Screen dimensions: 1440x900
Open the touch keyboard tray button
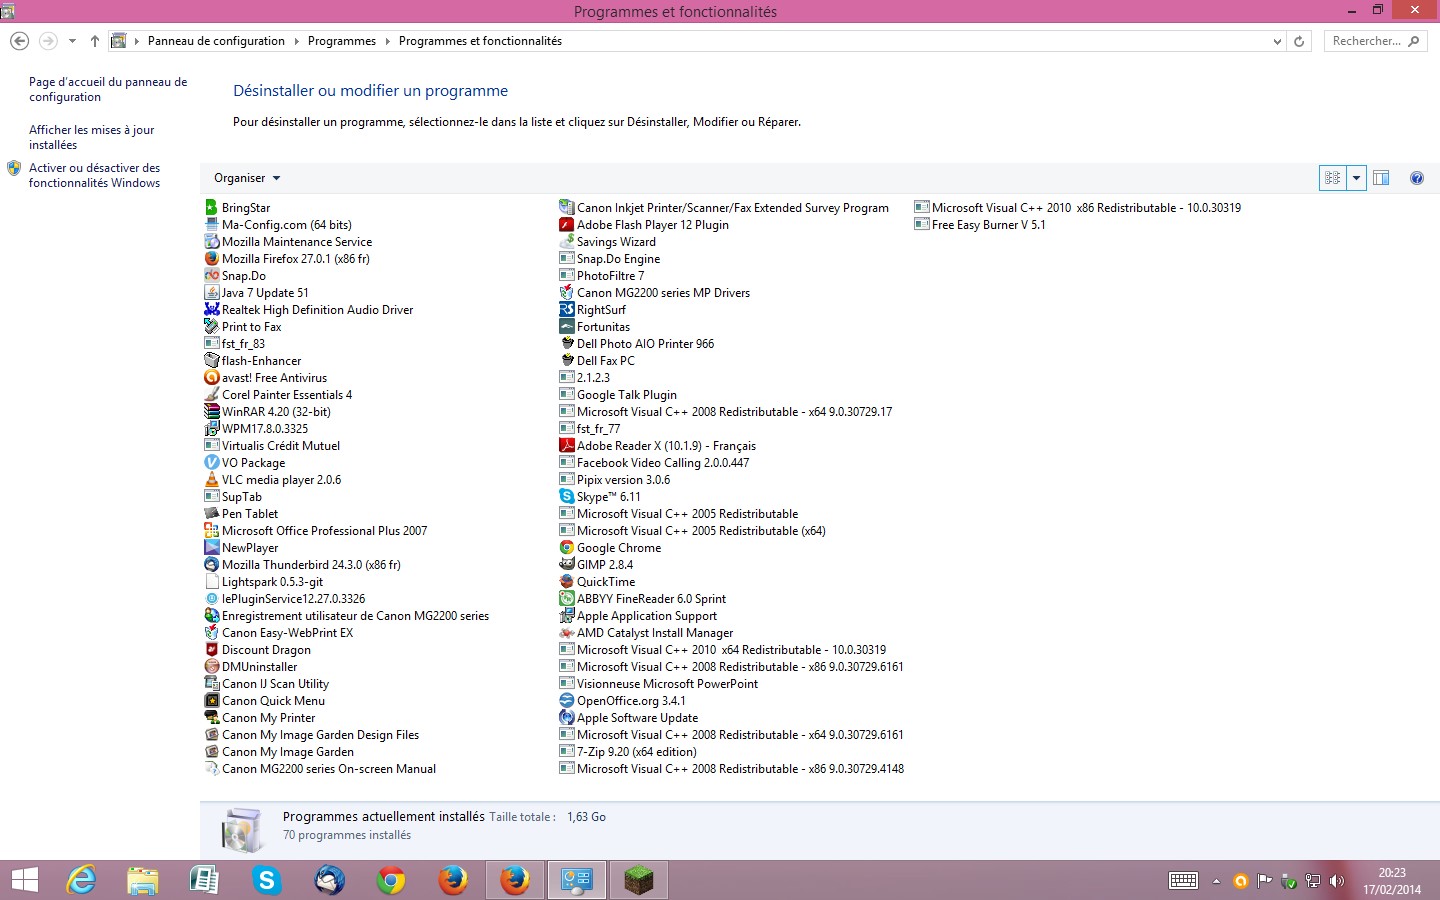[1183, 881]
